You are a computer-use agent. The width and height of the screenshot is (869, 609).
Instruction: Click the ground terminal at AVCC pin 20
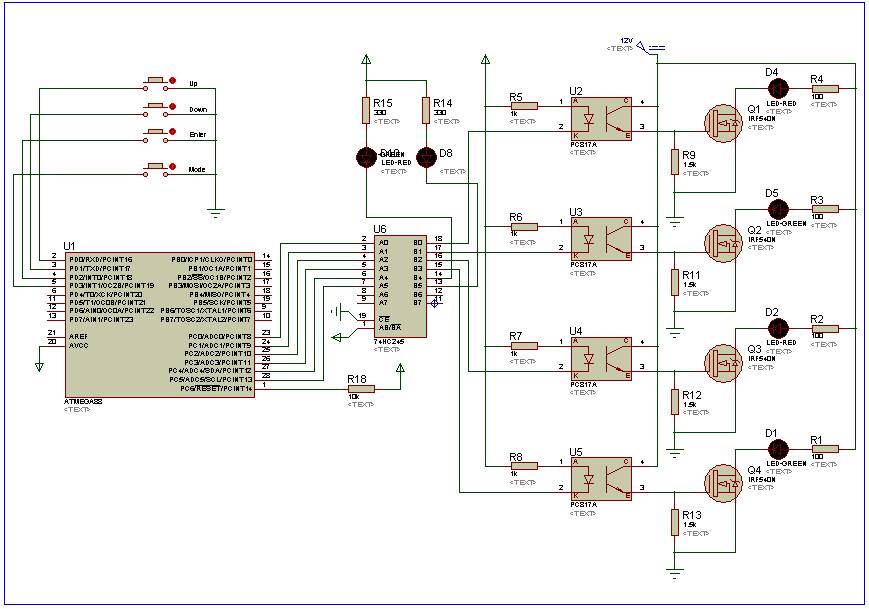tap(39, 366)
